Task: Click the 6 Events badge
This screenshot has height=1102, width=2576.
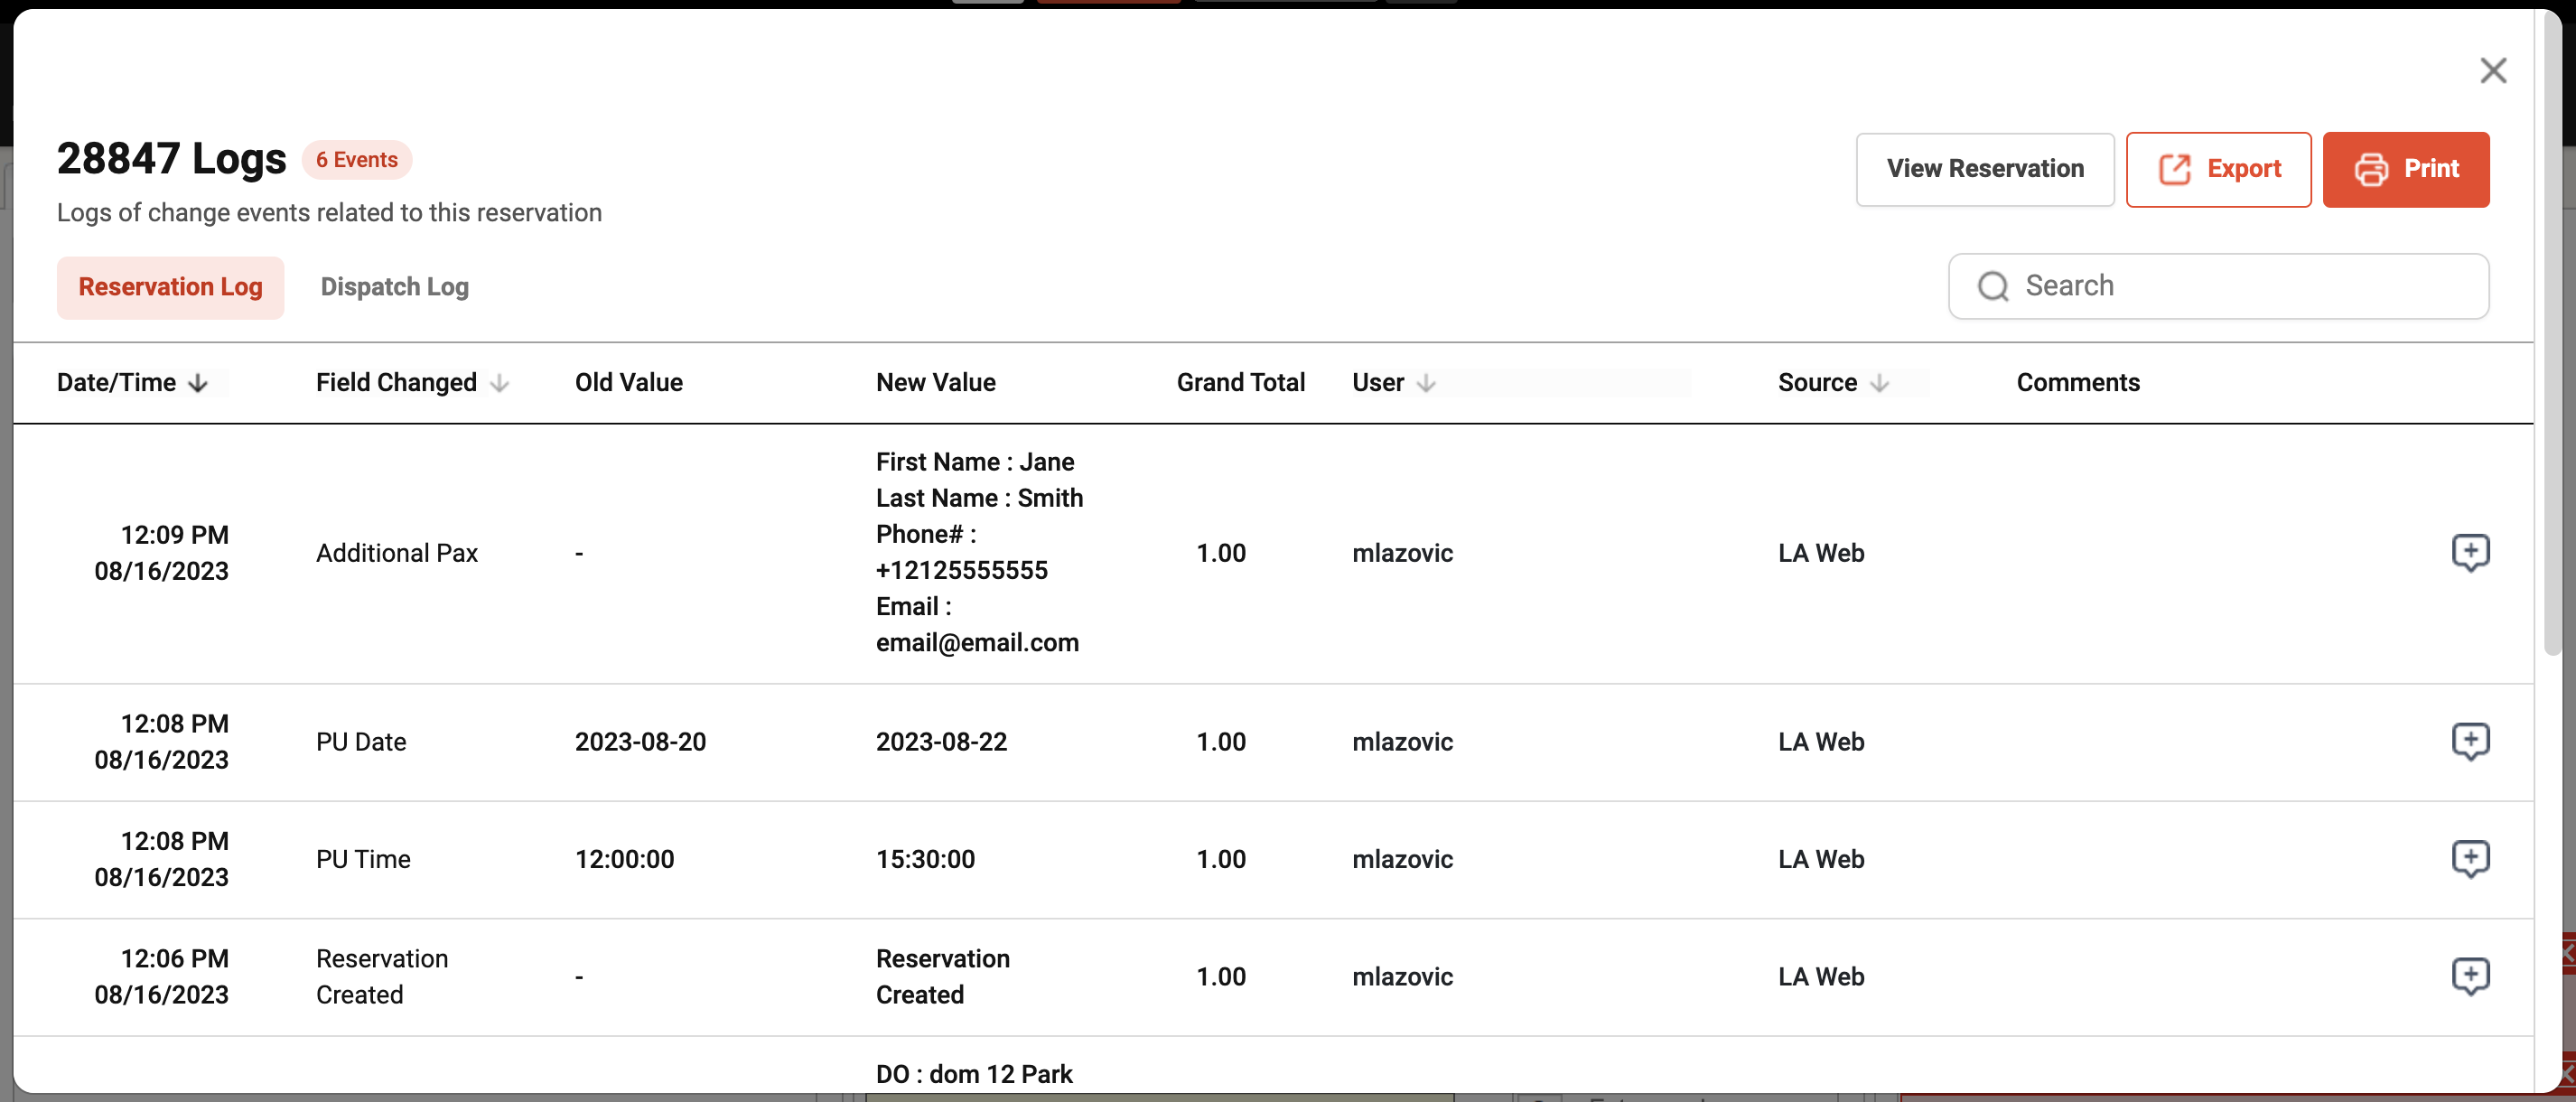Action: pos(356,160)
